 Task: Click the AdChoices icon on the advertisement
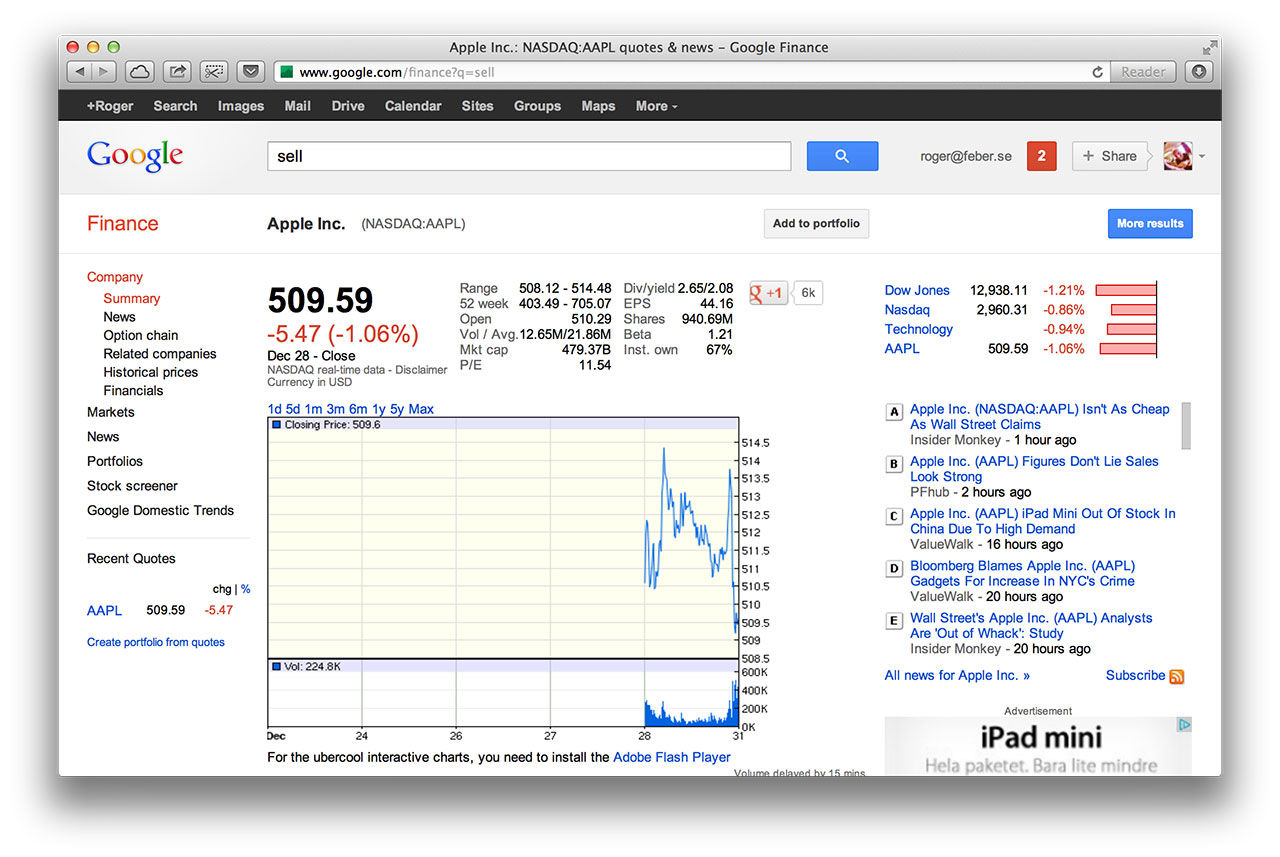click(x=1184, y=725)
